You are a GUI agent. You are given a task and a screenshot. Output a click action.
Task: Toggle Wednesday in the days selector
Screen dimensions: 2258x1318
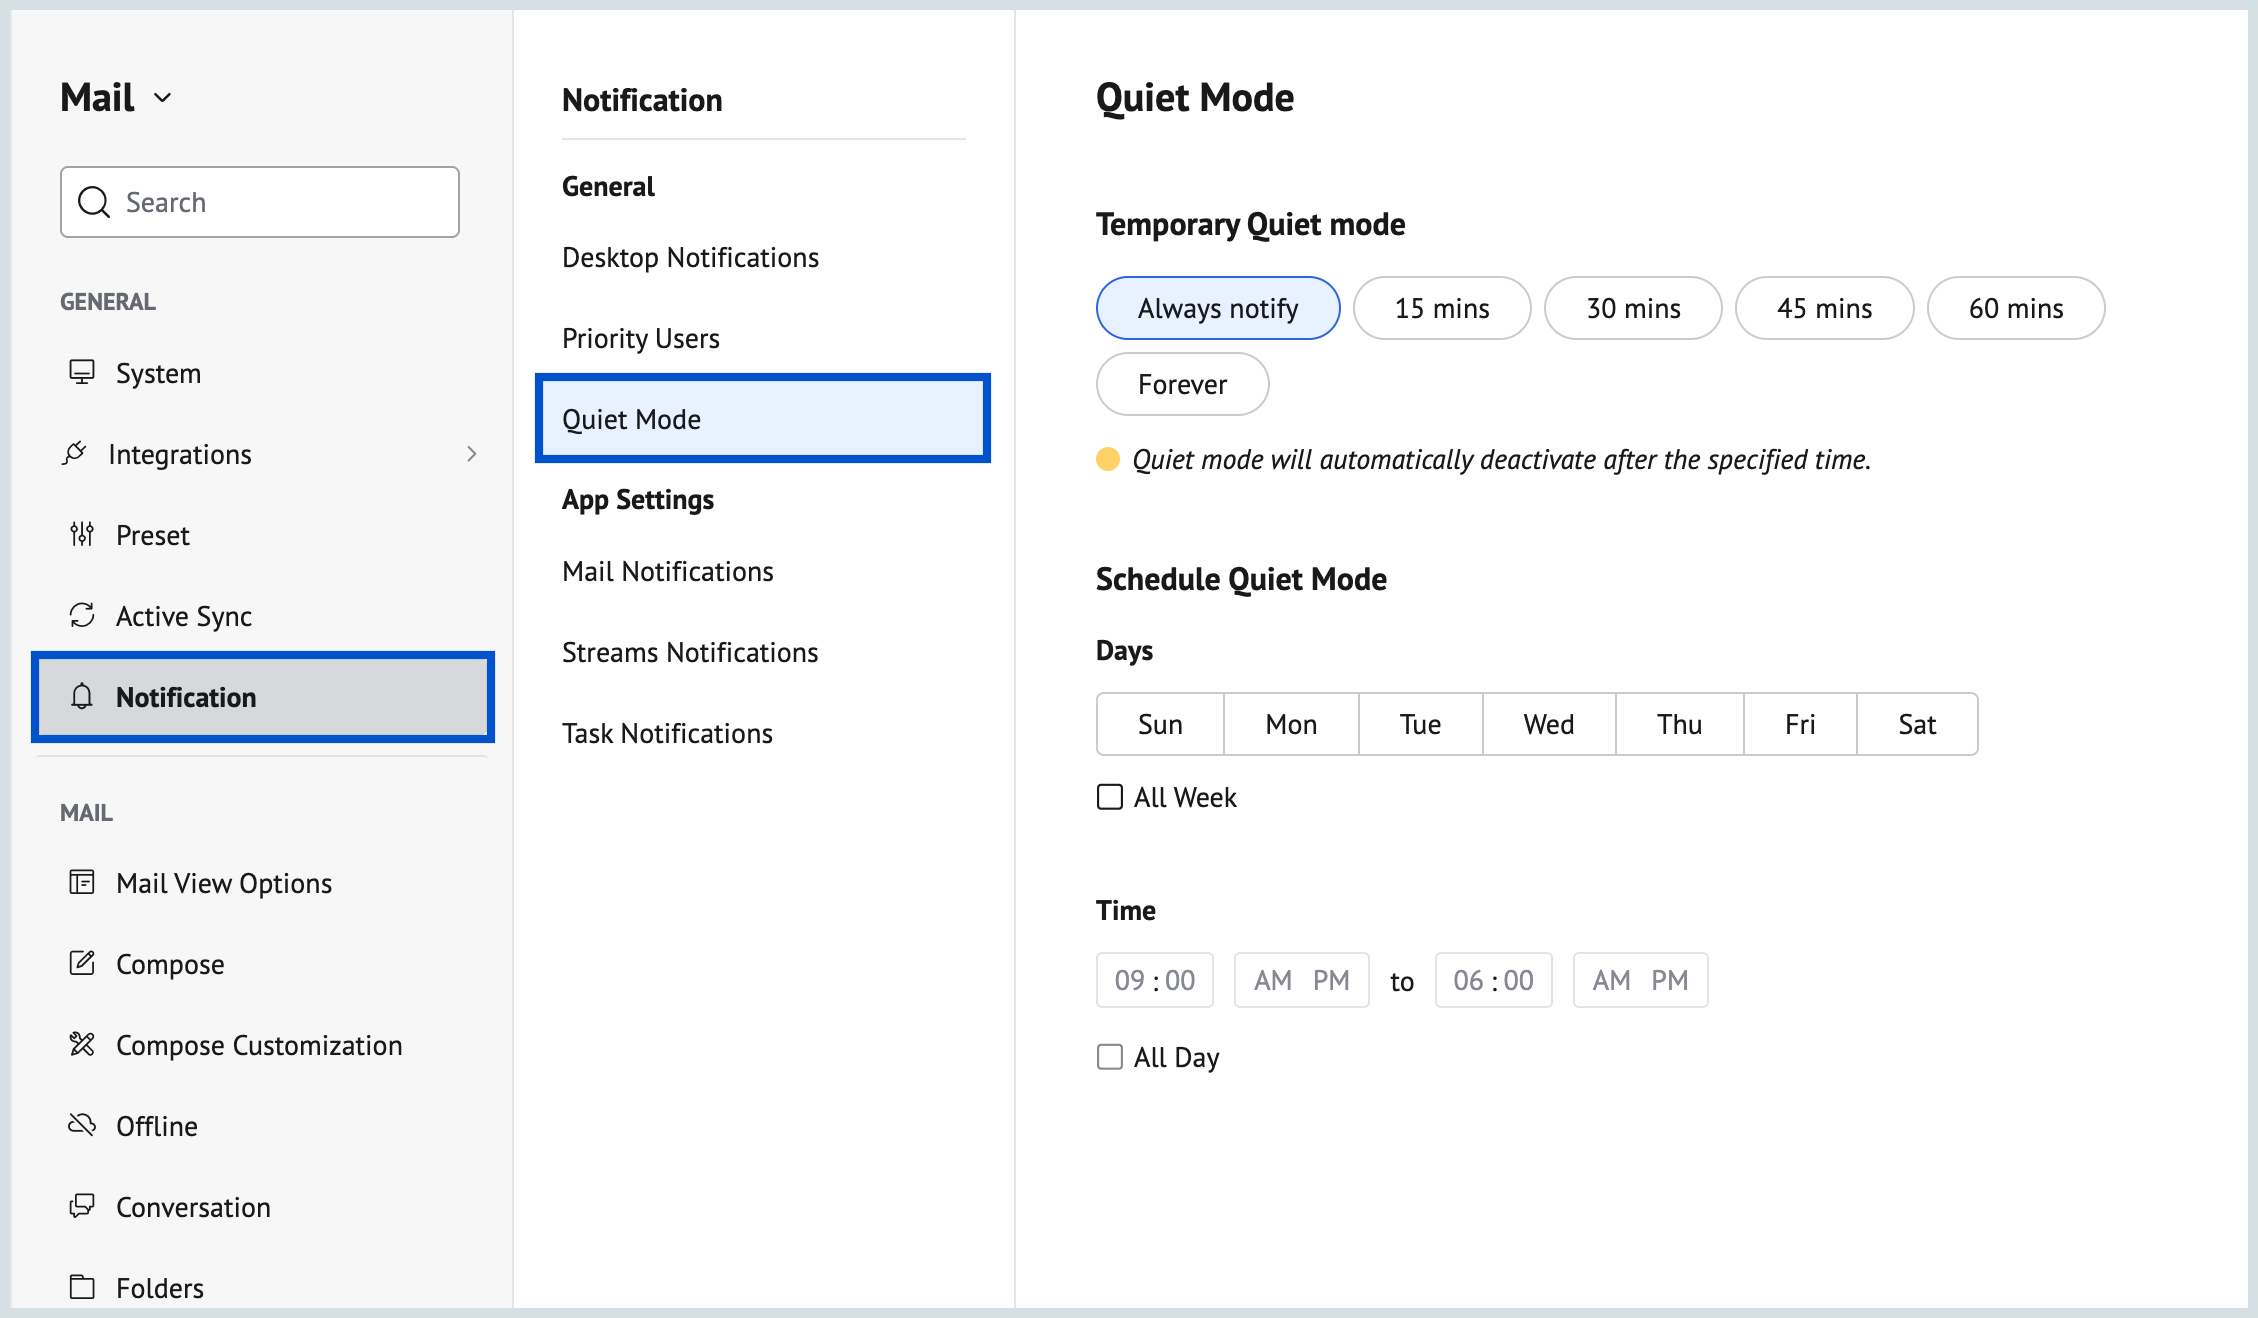tap(1547, 723)
